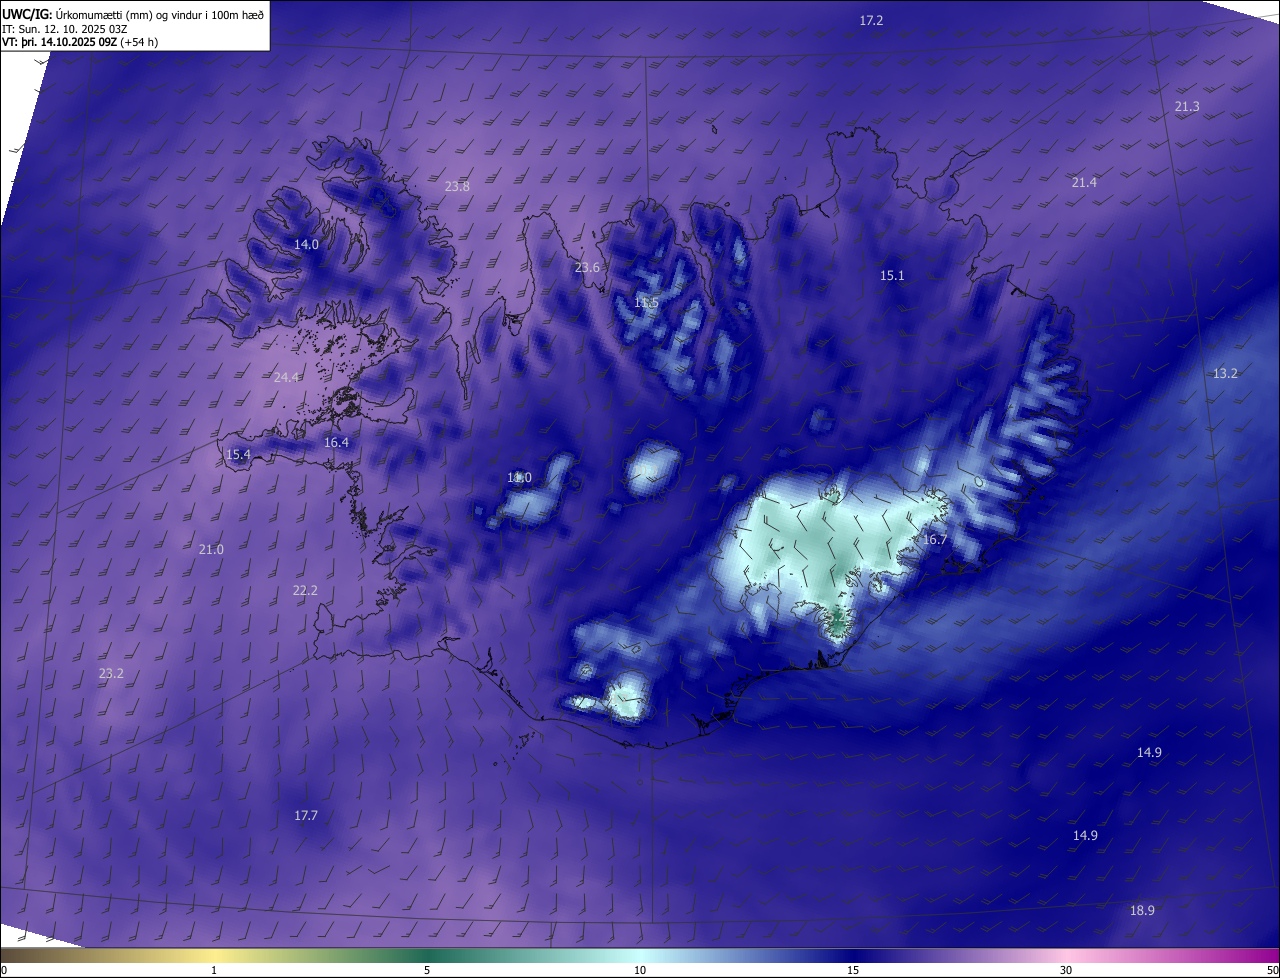1280x978 pixels.
Task: Click the 16.7 value label
Action: [934, 539]
